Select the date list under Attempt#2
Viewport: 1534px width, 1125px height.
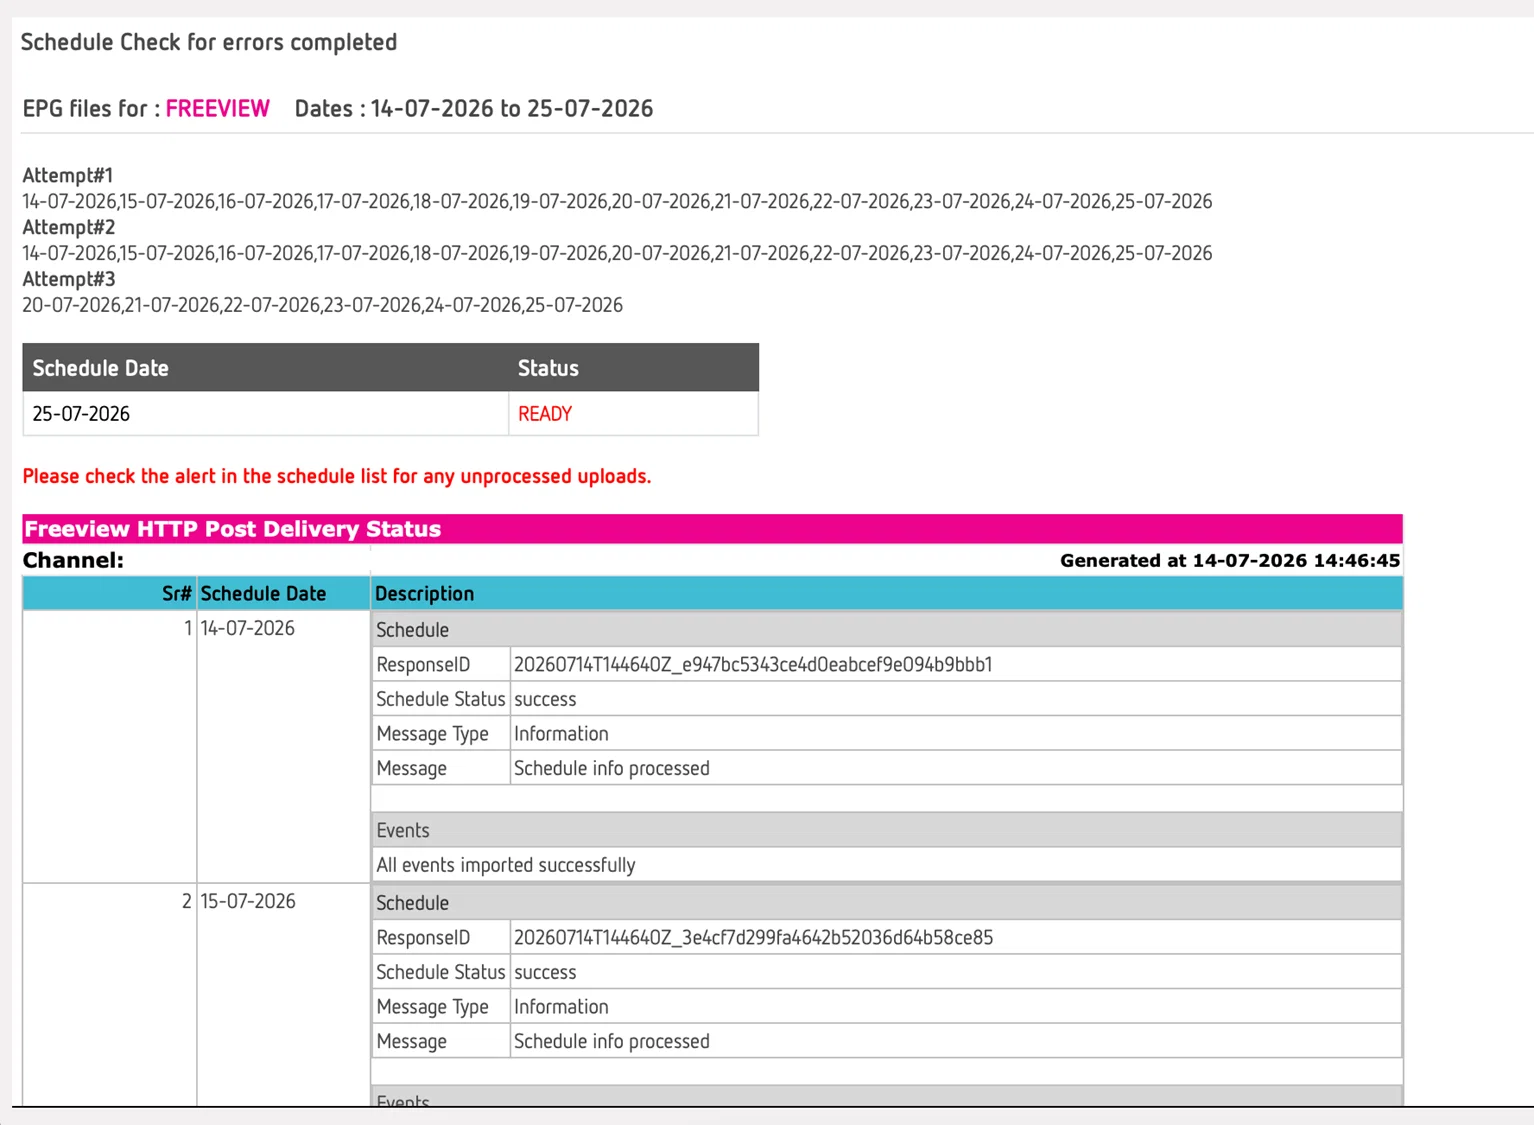pos(617,253)
